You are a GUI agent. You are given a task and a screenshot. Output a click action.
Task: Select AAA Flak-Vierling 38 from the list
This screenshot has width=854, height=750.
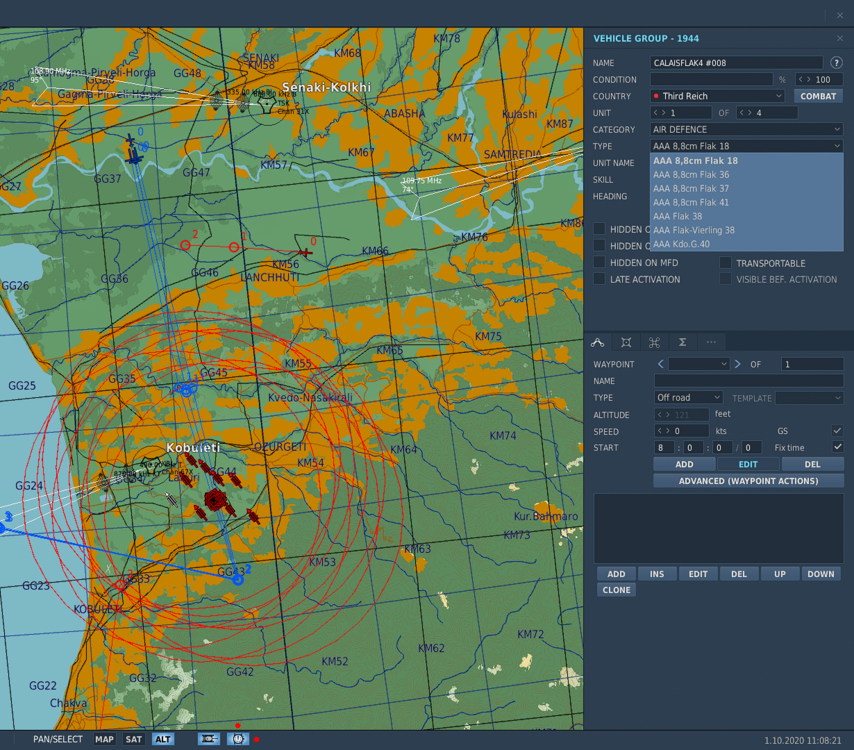[x=693, y=230]
